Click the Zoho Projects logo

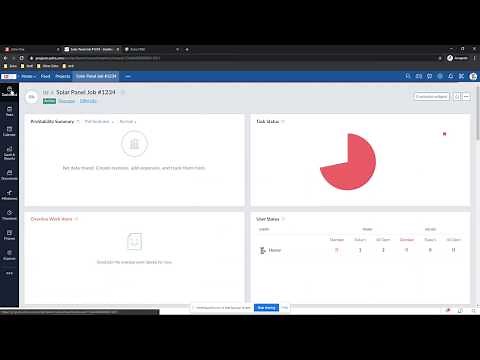9,76
